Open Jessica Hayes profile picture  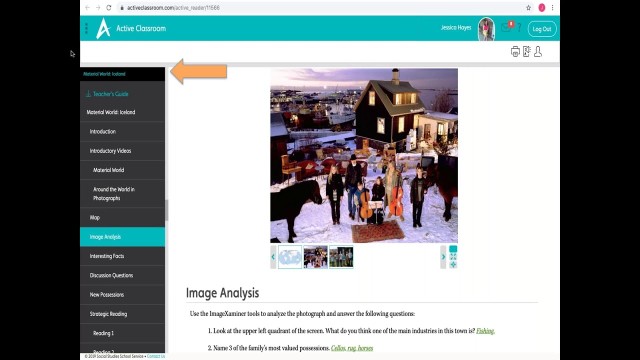pyautogui.click(x=486, y=29)
